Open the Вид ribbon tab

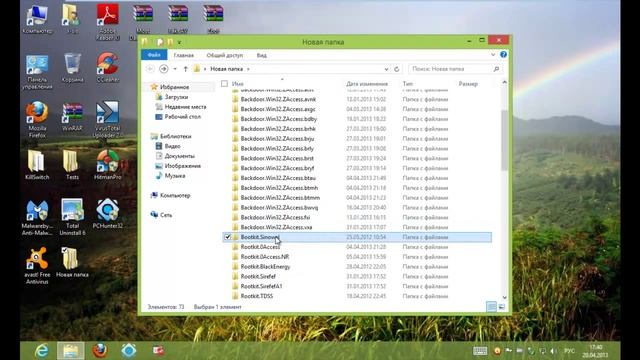pyautogui.click(x=262, y=55)
